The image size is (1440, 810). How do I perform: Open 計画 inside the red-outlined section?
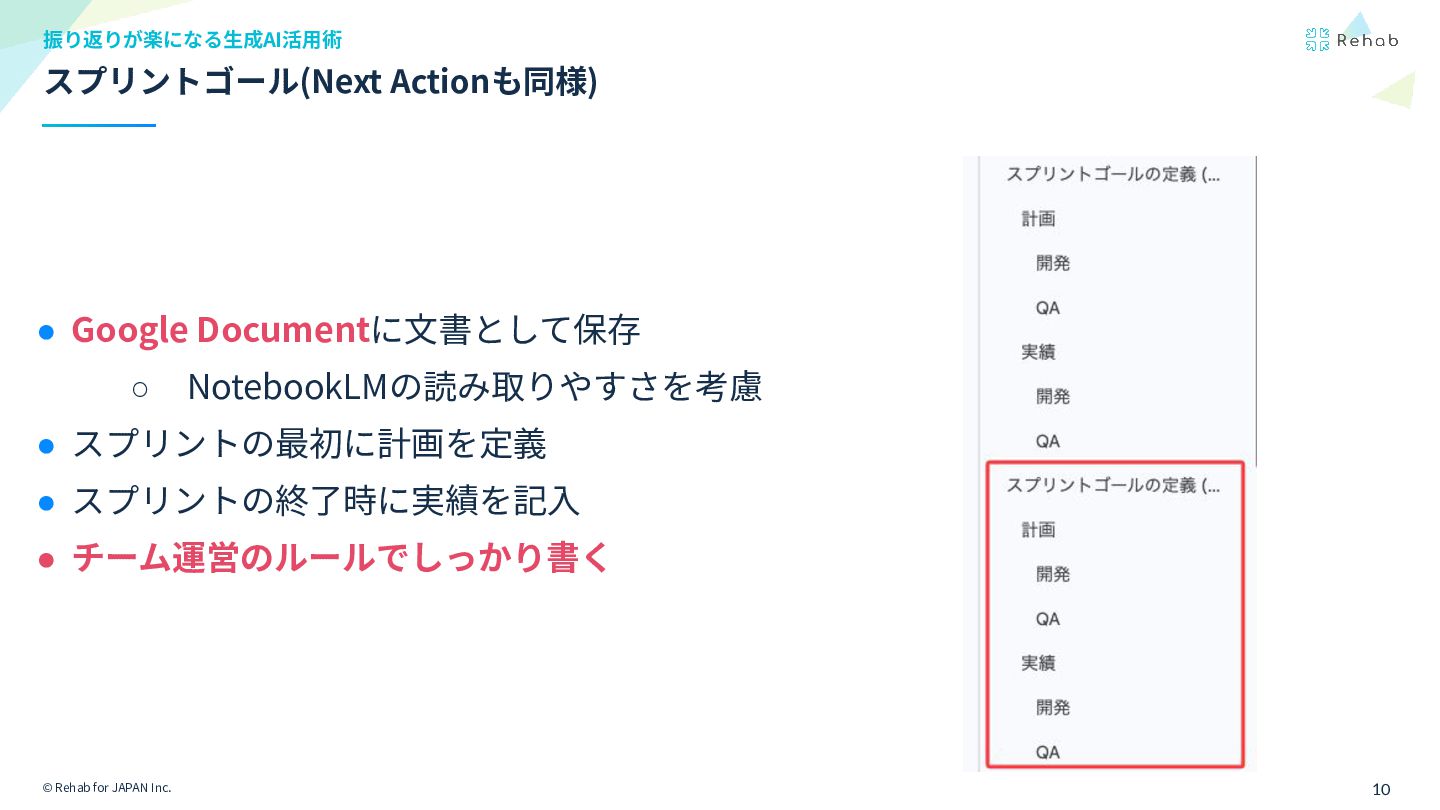tap(1038, 530)
